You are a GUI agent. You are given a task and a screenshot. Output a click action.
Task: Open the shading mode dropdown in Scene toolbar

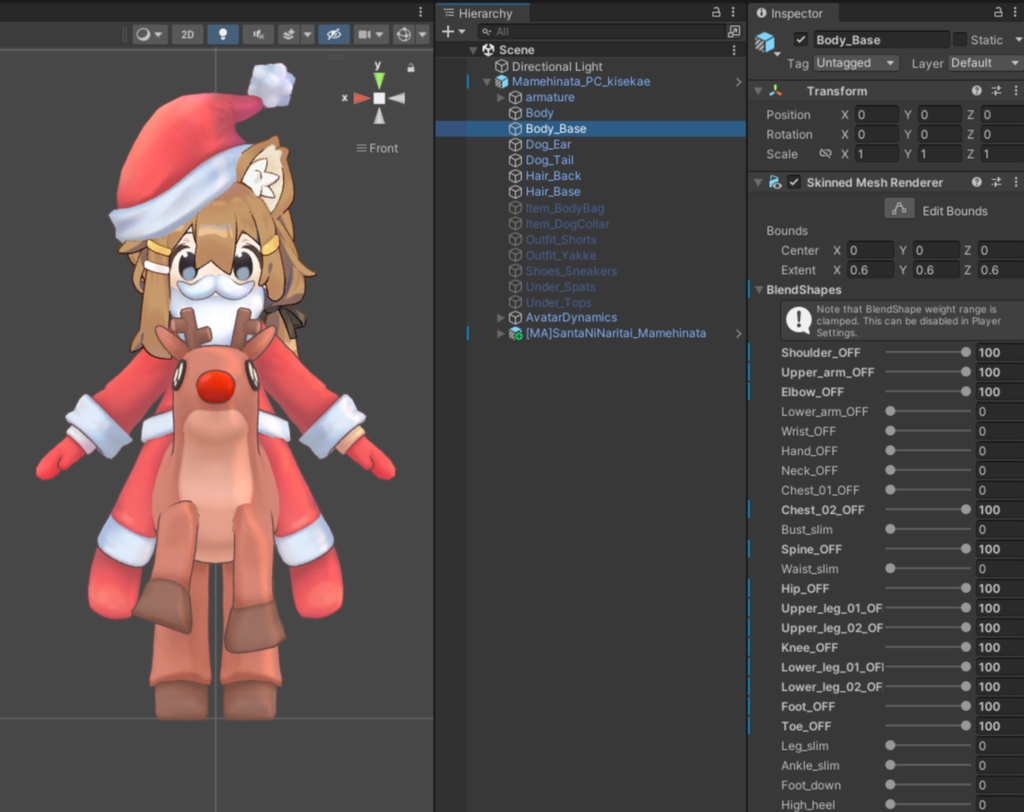point(149,34)
